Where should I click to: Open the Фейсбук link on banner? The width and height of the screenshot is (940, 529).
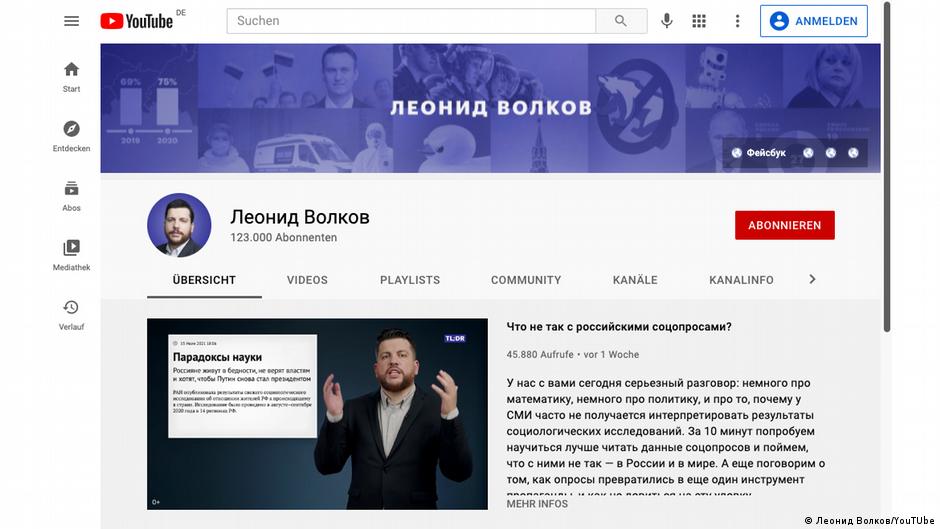click(759, 153)
